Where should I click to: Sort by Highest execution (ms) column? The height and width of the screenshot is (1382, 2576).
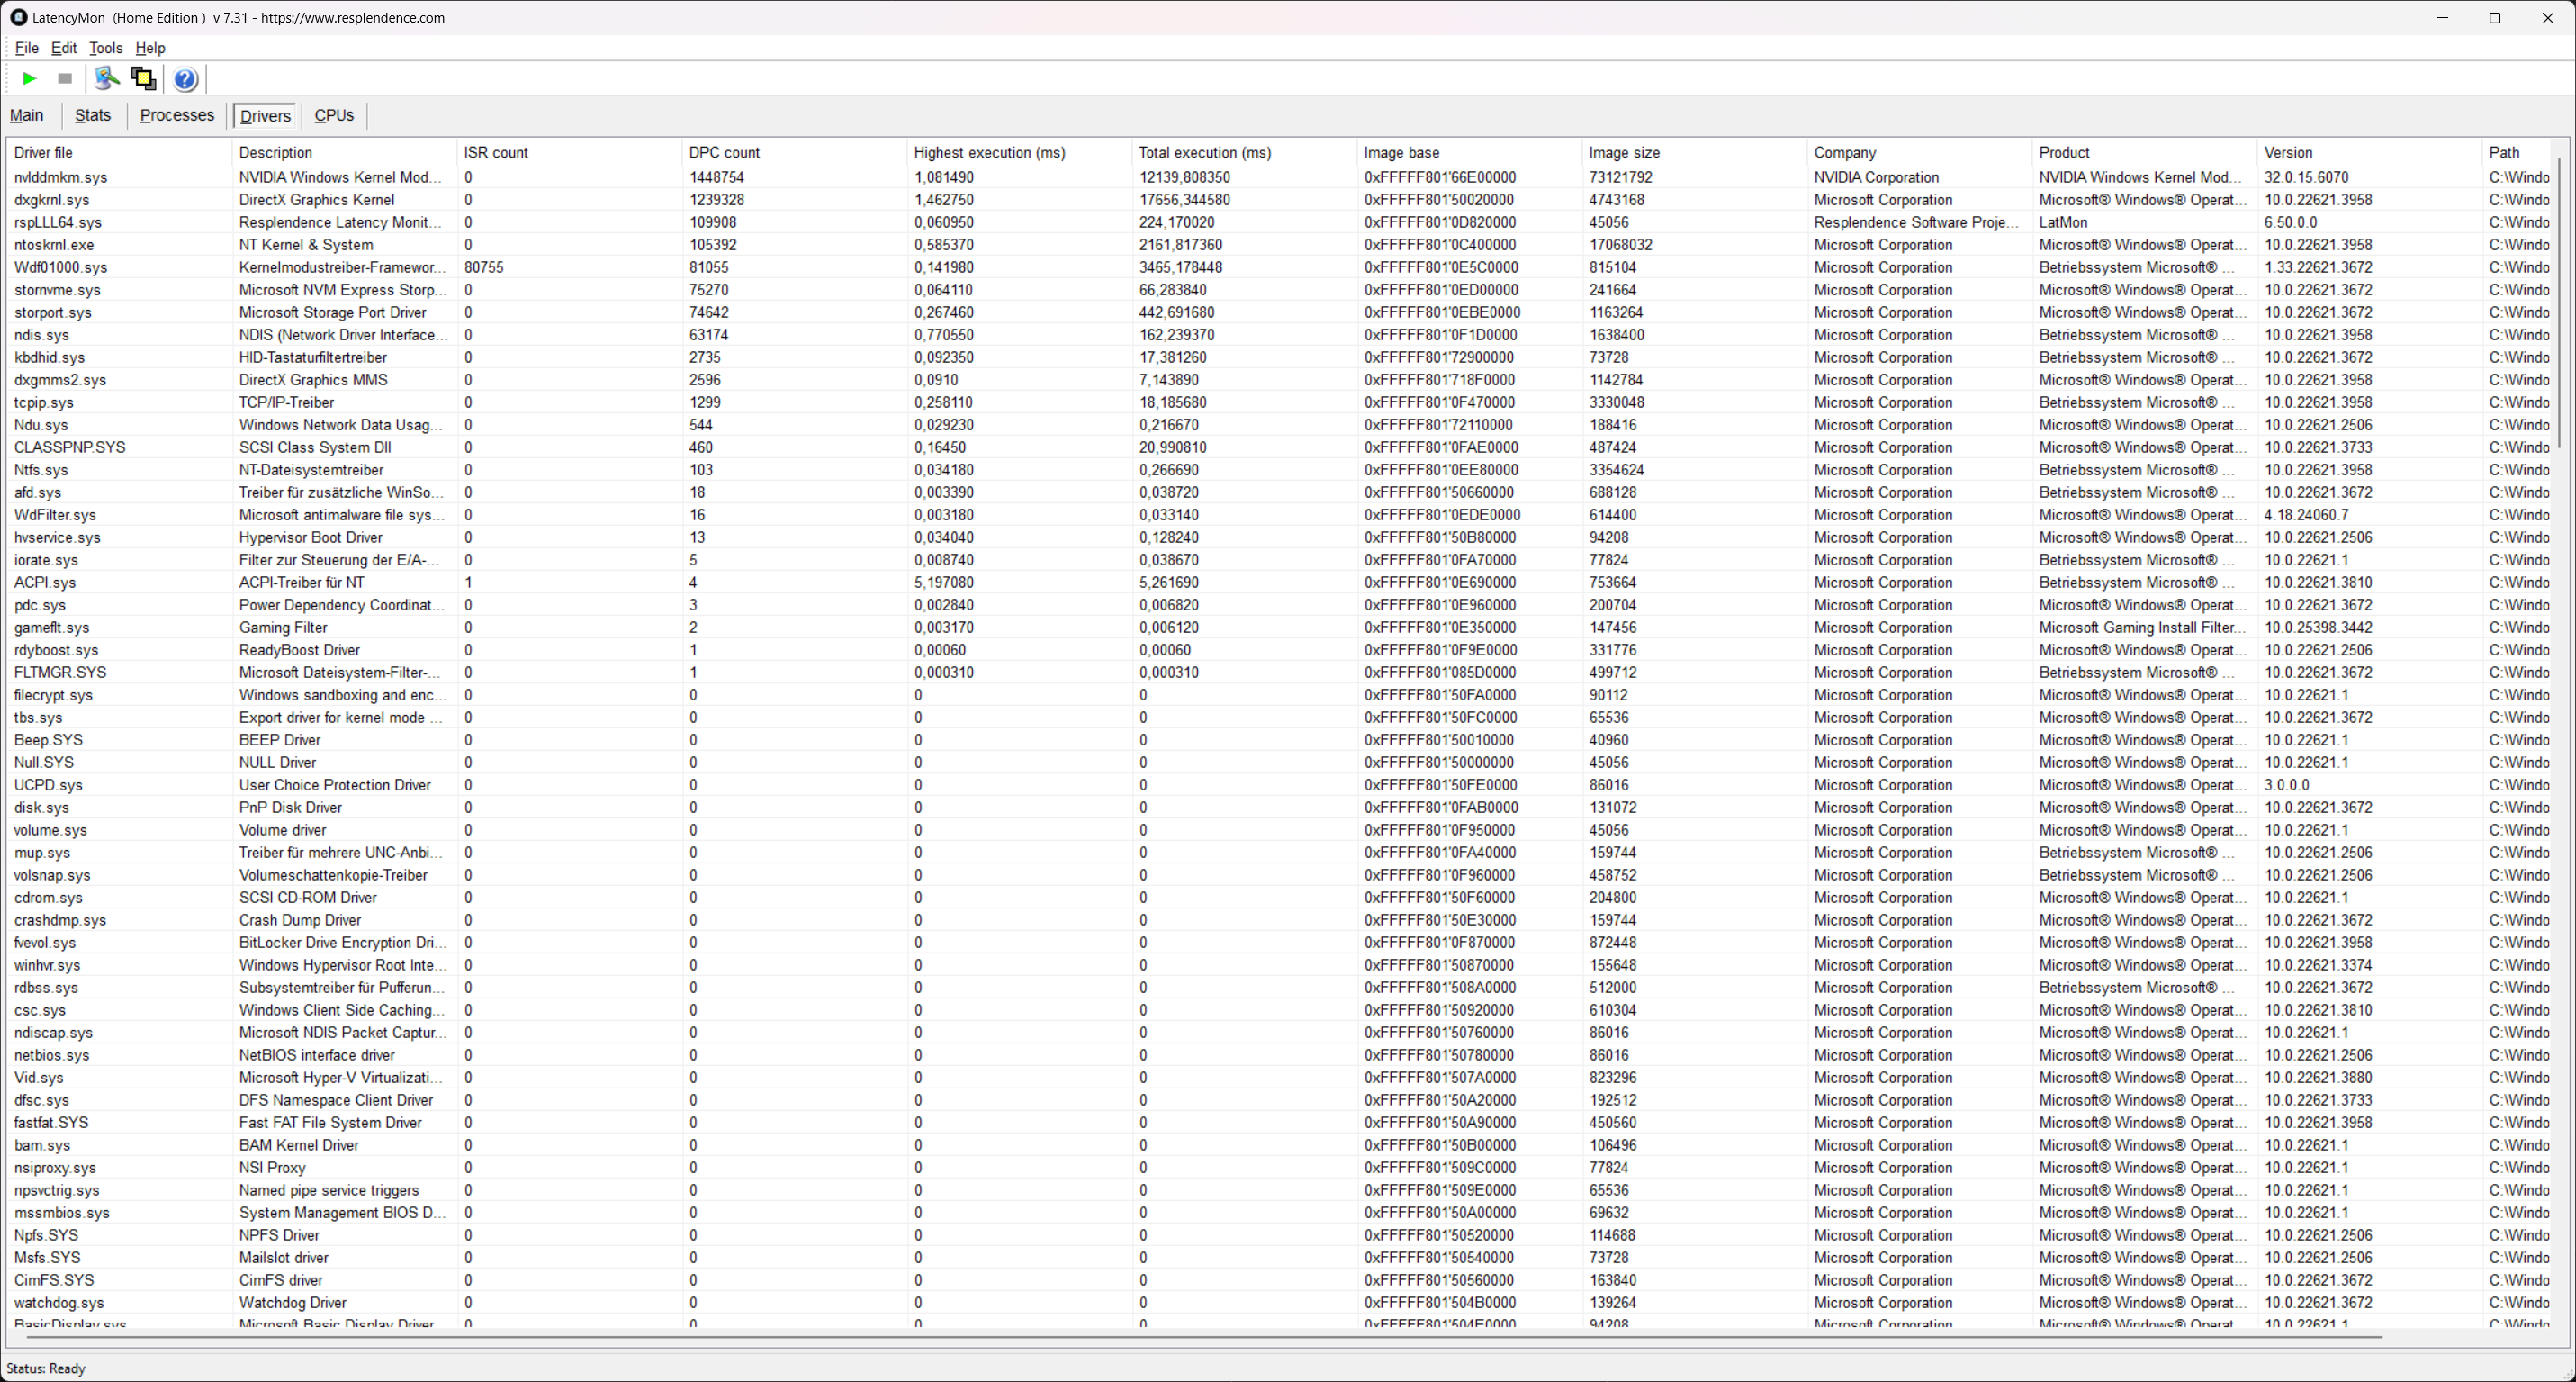click(x=988, y=152)
